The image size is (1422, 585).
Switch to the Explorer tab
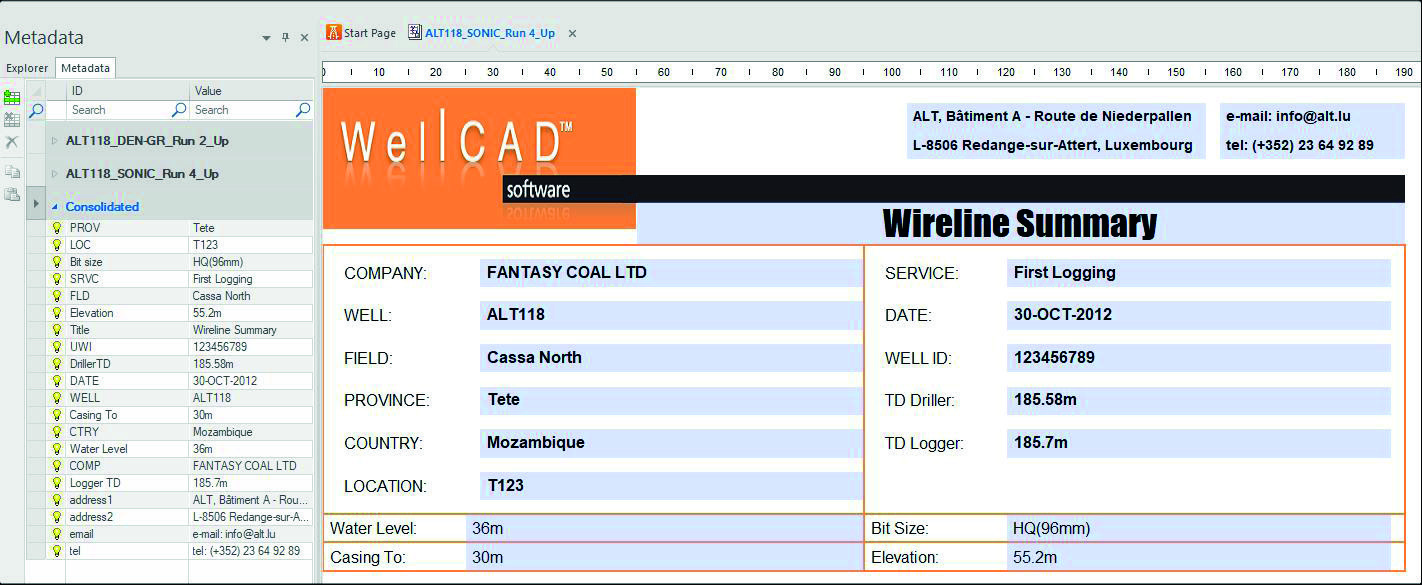tap(27, 68)
